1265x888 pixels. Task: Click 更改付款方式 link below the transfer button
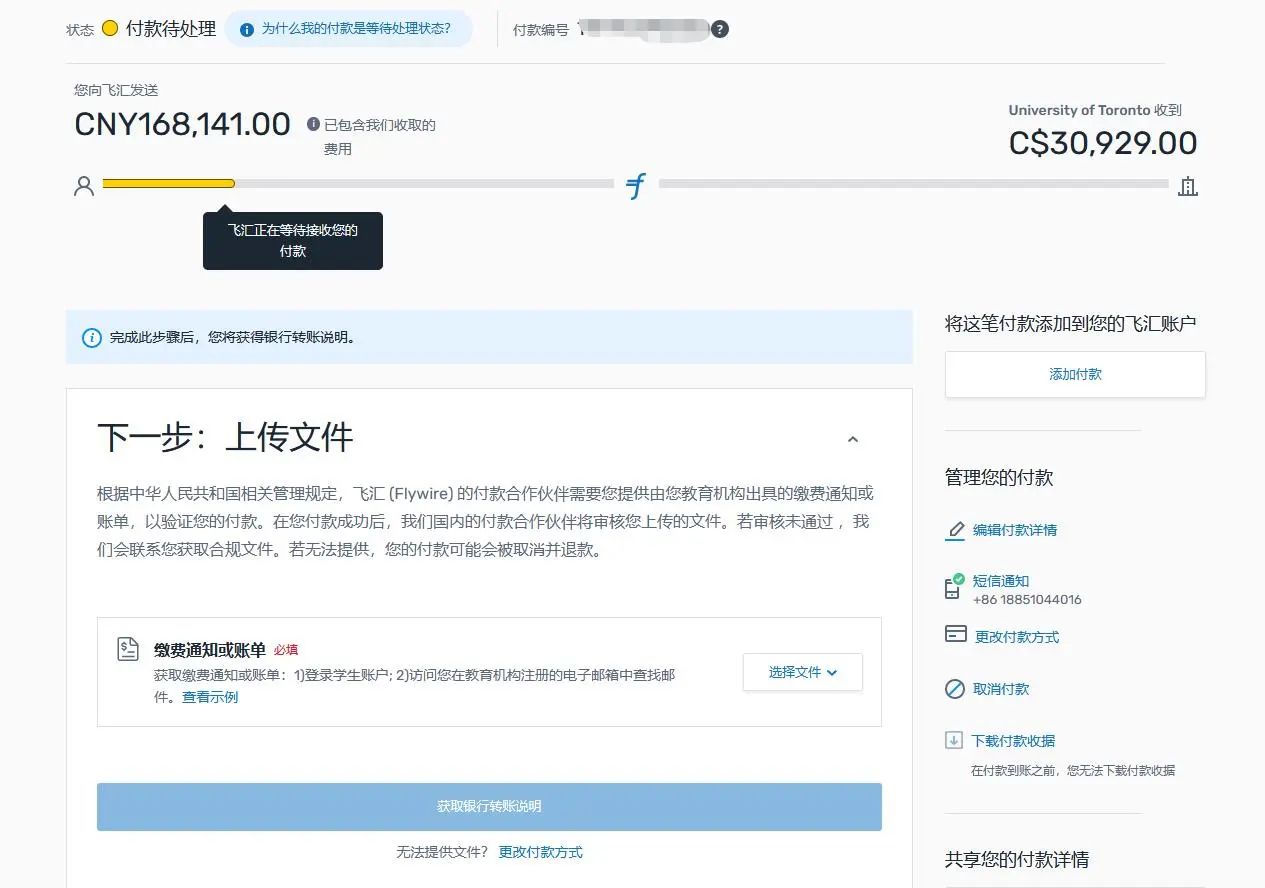[x=541, y=852]
